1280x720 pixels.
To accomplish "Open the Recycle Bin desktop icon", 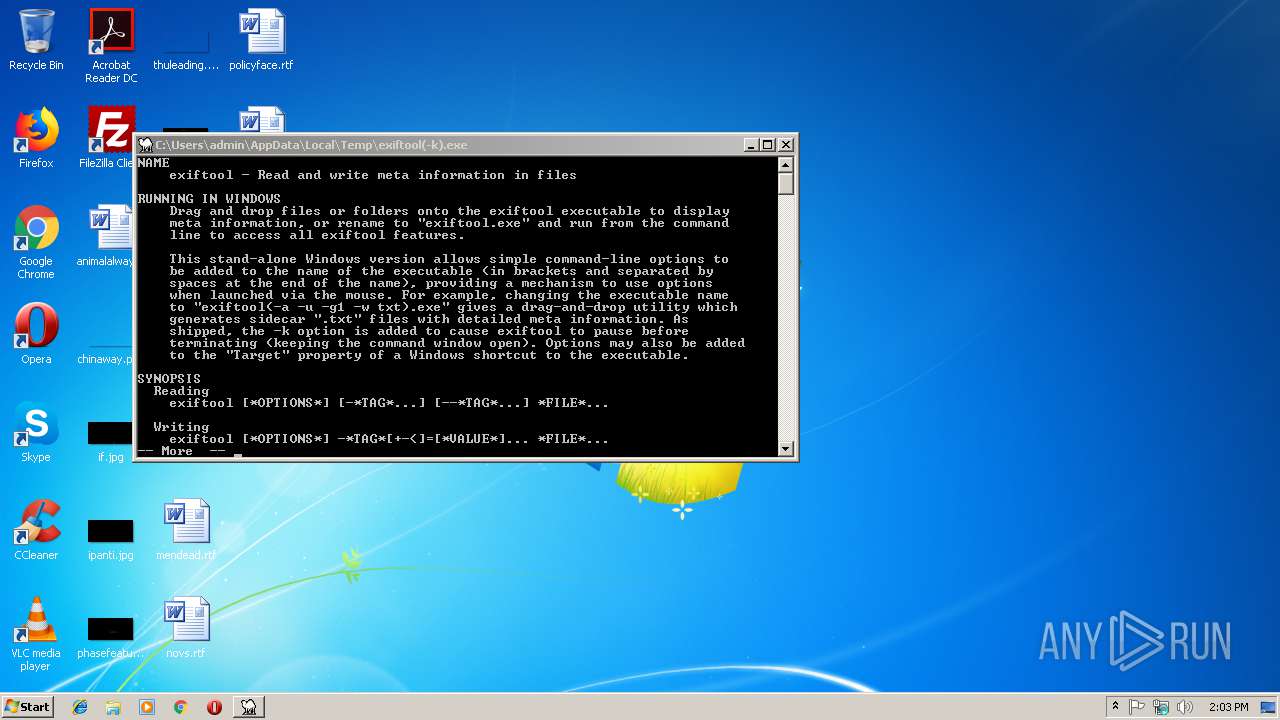I will (36, 40).
